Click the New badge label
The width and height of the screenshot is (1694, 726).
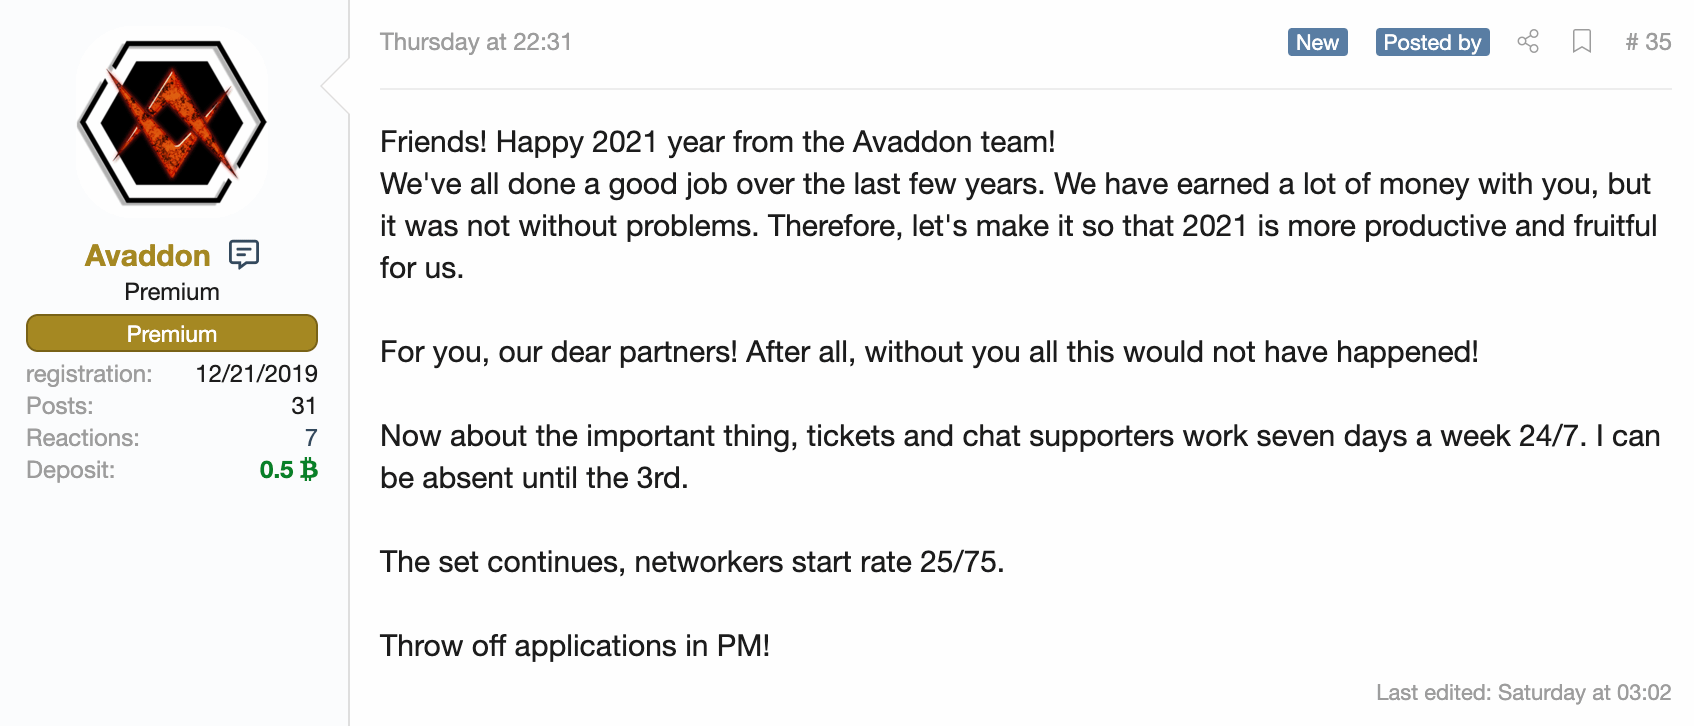click(x=1318, y=42)
